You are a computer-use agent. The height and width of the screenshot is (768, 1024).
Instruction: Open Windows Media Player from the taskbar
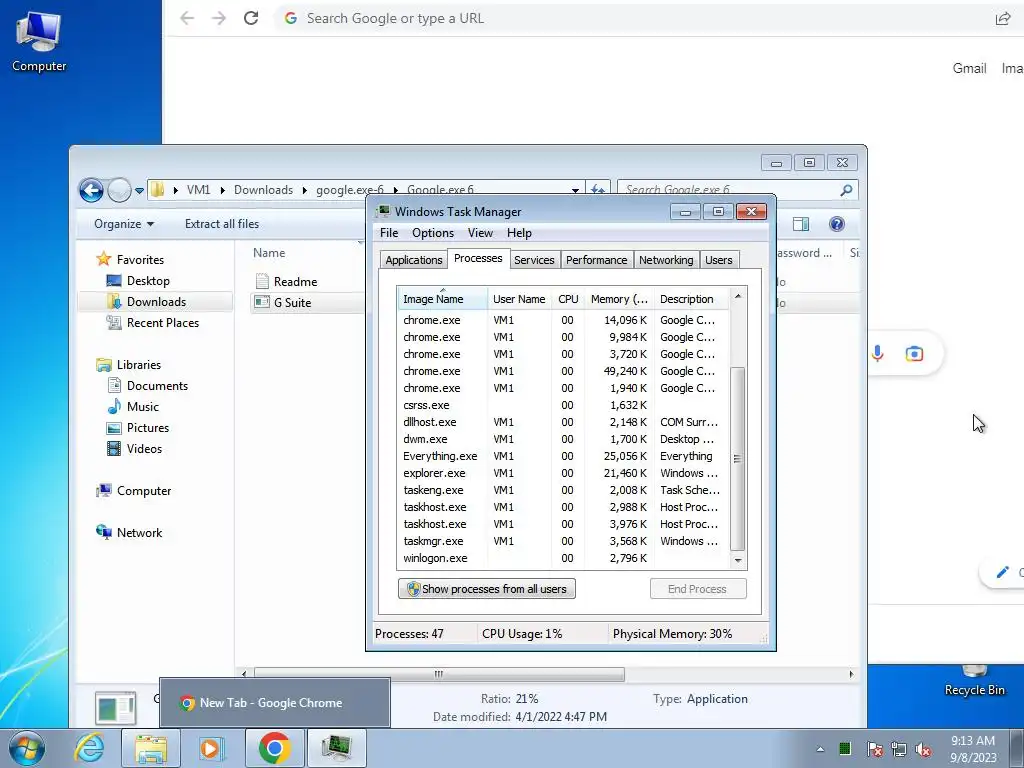[x=212, y=748]
